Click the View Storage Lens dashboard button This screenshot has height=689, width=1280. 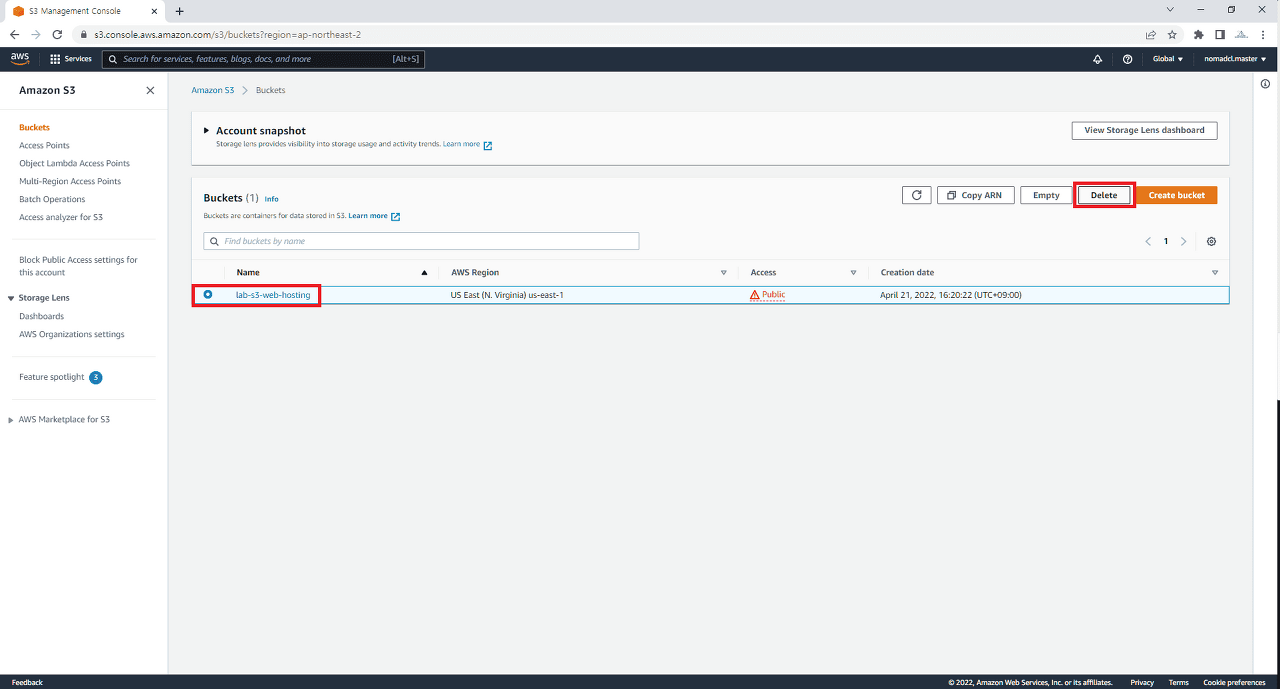[x=1144, y=130]
